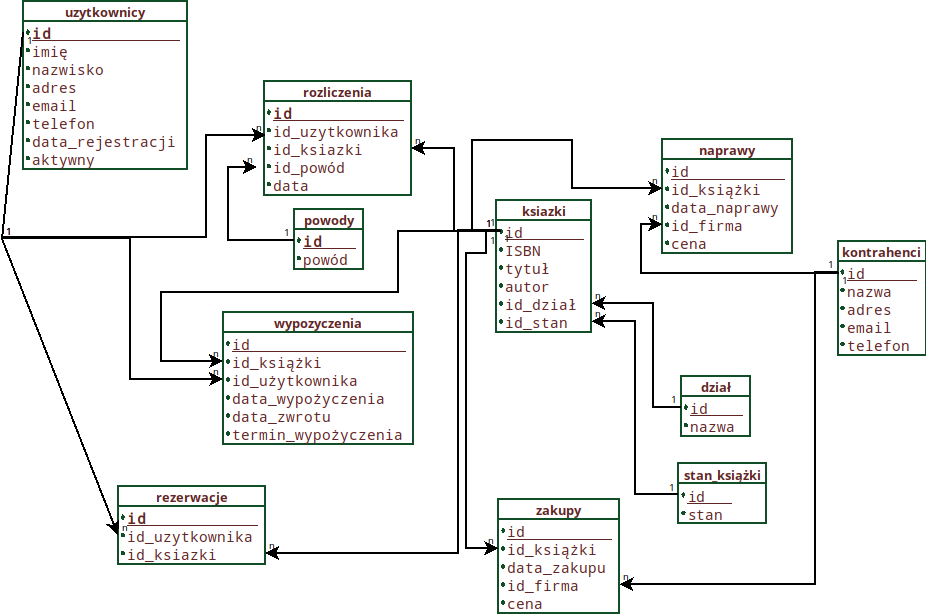Select the cena field in naprawy
The width and height of the screenshot is (926, 614).
click(689, 244)
